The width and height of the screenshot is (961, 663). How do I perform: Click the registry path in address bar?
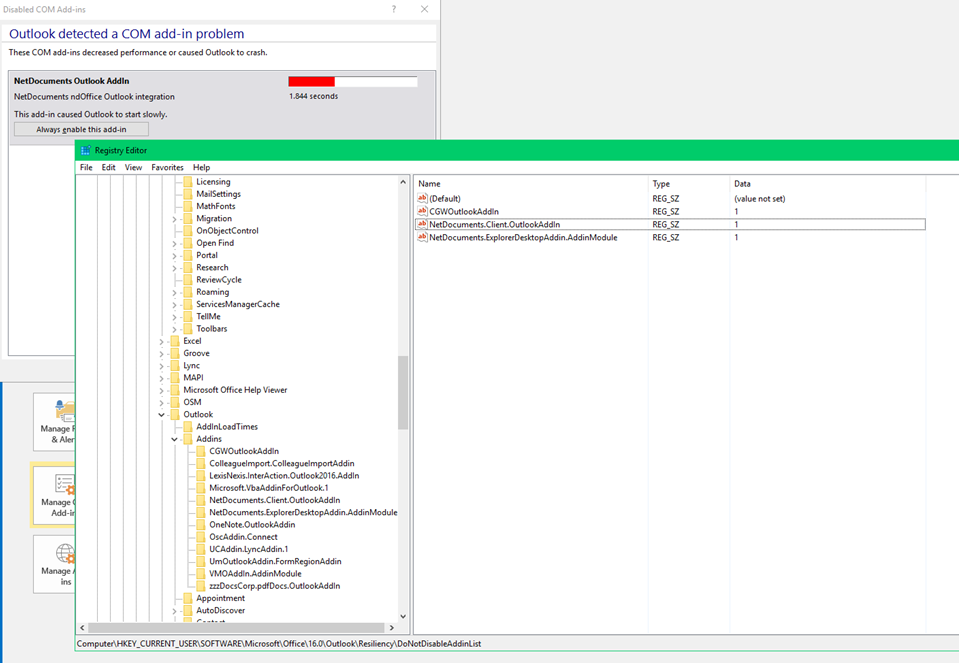279,643
